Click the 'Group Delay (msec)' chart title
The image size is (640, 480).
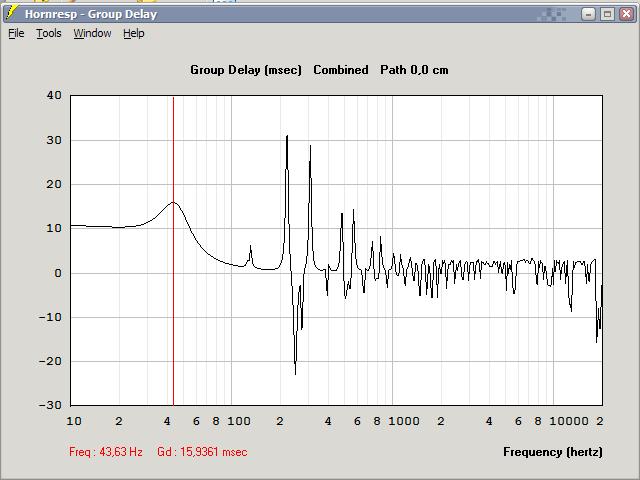coord(246,70)
